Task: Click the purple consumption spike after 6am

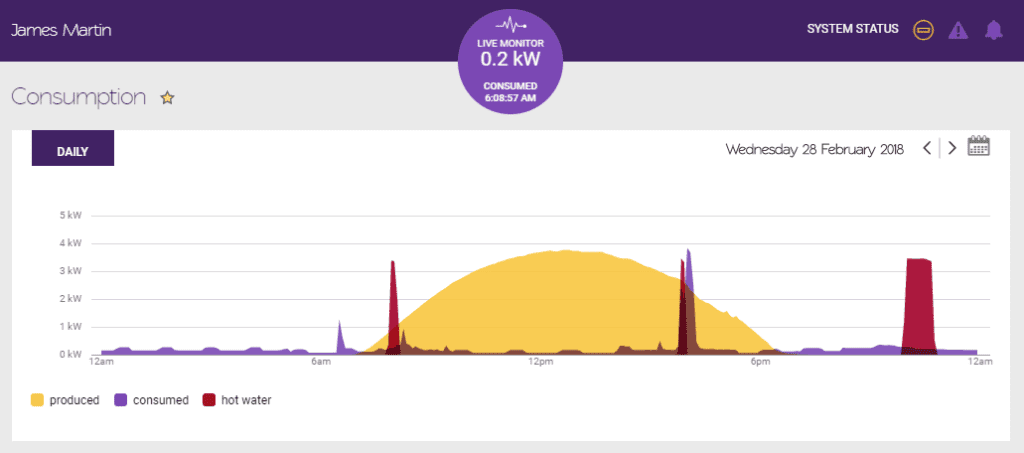Action: pos(340,336)
